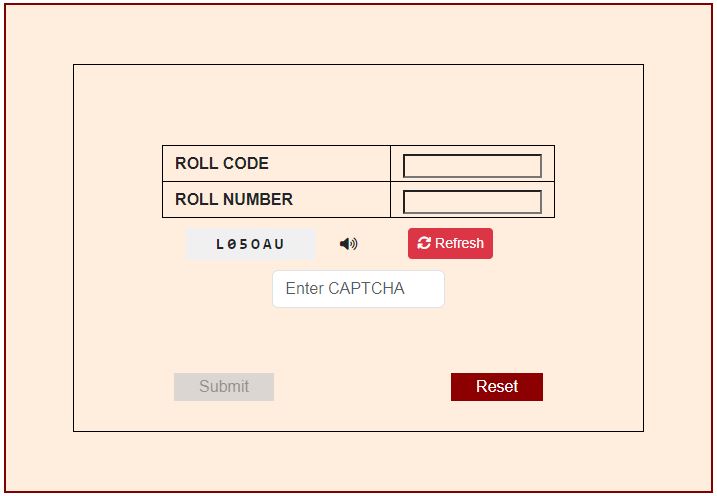Click the circular arrows icon on Refresh
The width and height of the screenshot is (717, 496).
[x=424, y=243]
